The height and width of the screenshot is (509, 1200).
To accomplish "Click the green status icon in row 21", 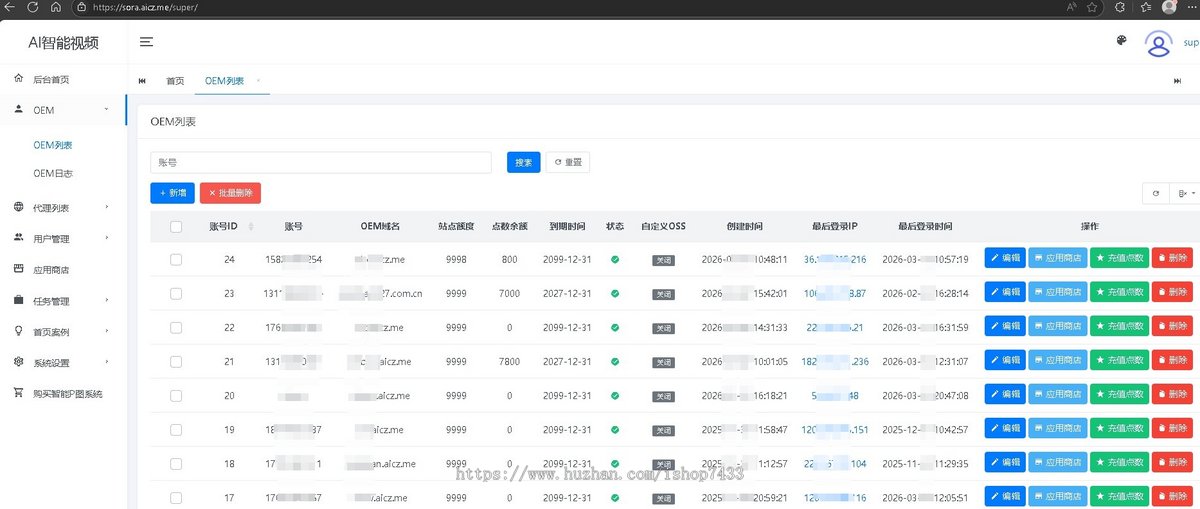I will coord(615,361).
